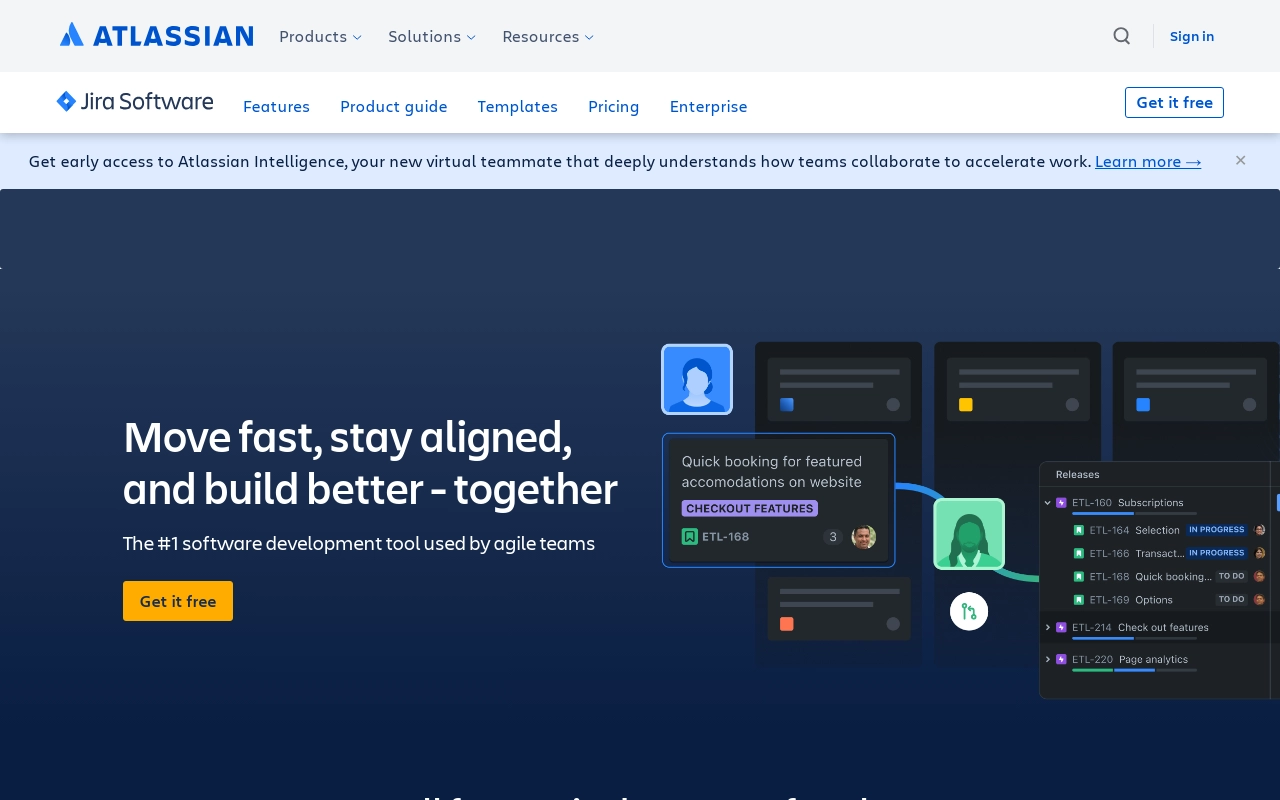Open the Enterprise page
The width and height of the screenshot is (1280, 800).
pos(708,106)
